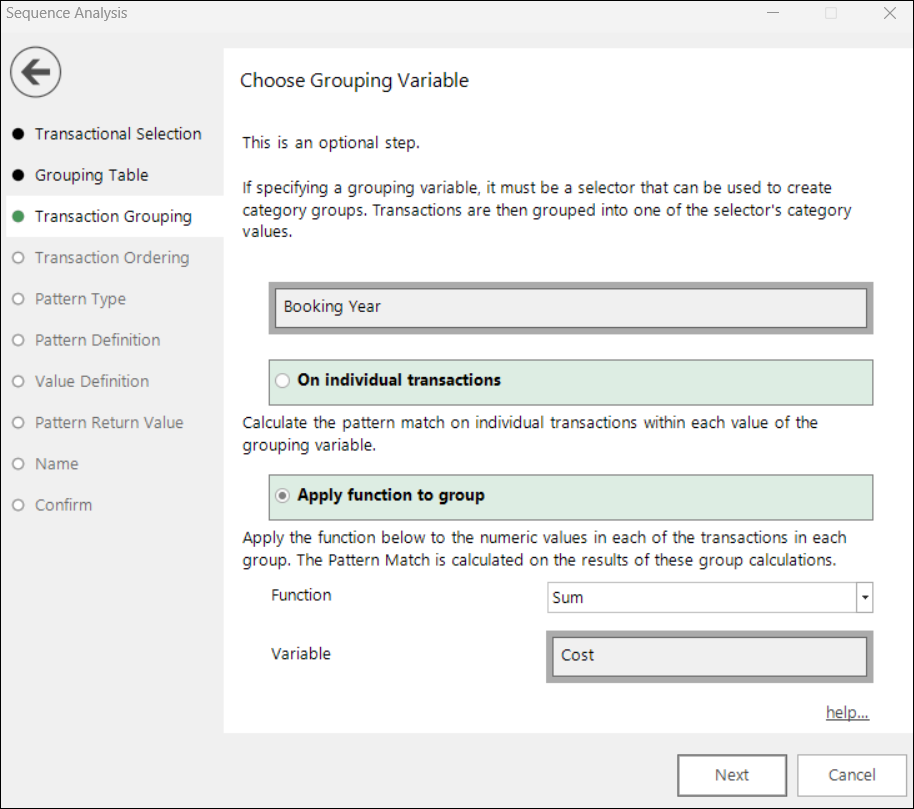This screenshot has width=914, height=809.
Task: Open the help link
Action: point(847,712)
